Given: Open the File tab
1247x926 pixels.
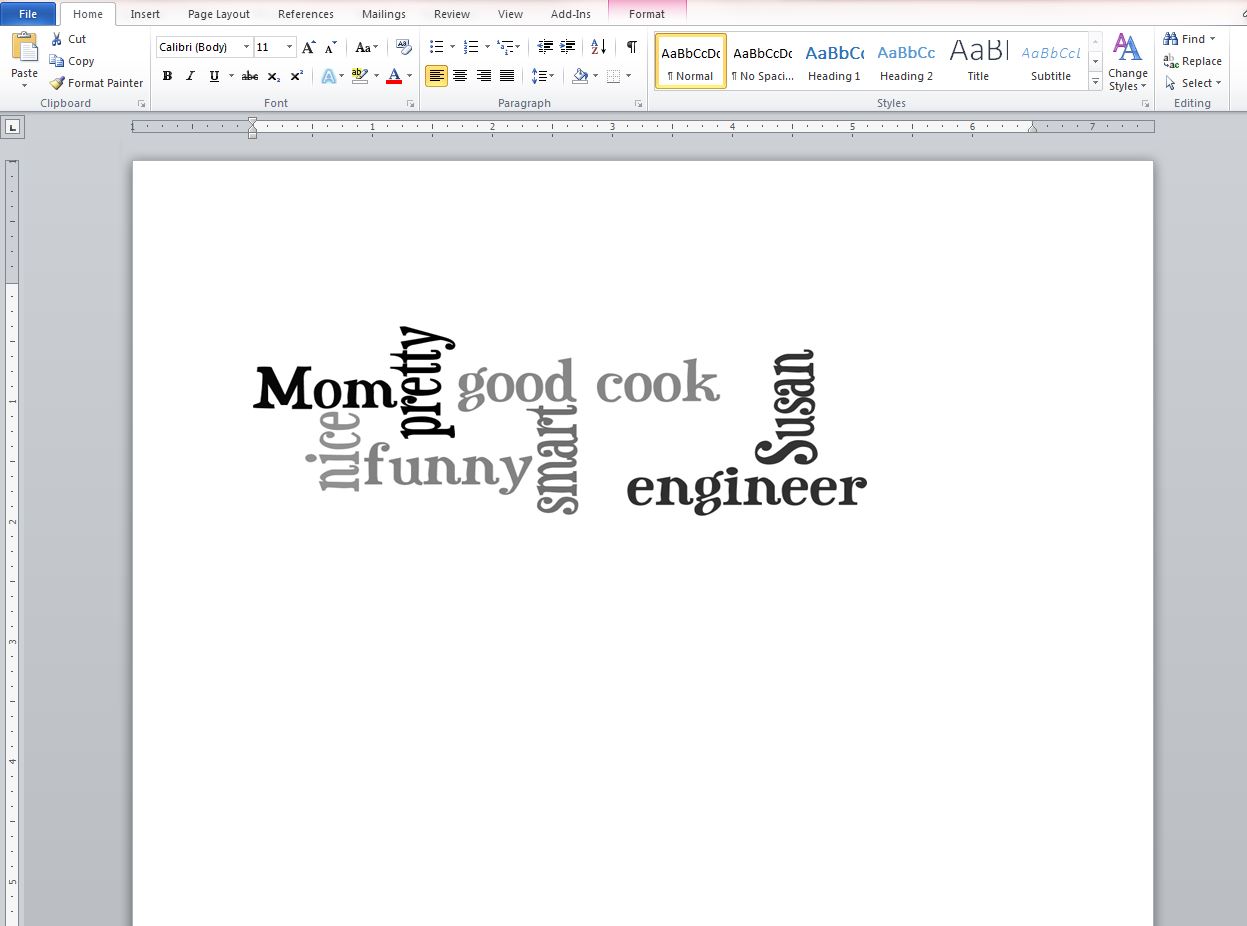Looking at the screenshot, I should [28, 14].
